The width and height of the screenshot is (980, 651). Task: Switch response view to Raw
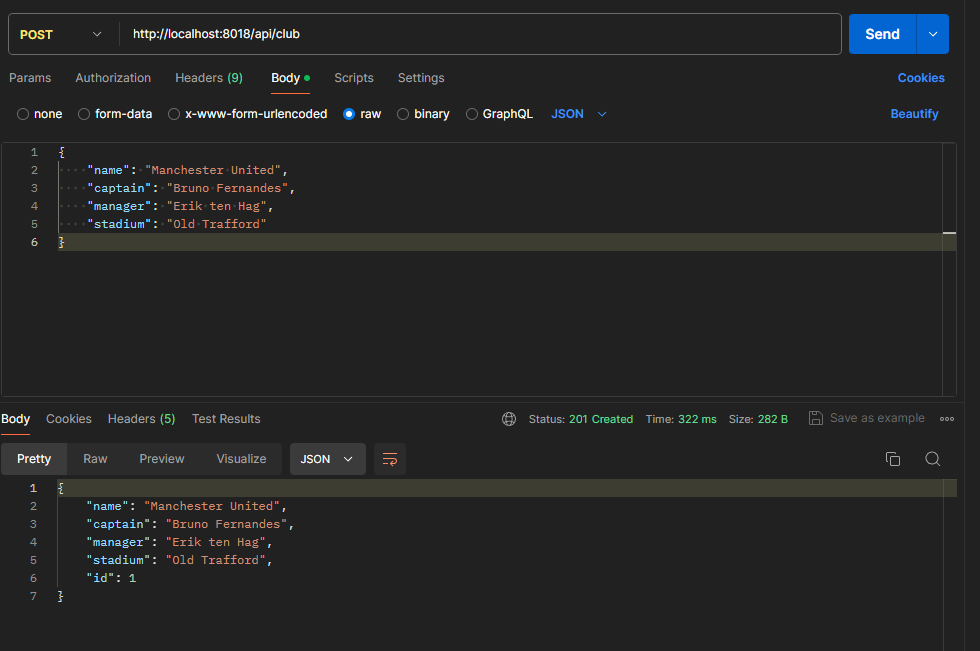[95, 459]
